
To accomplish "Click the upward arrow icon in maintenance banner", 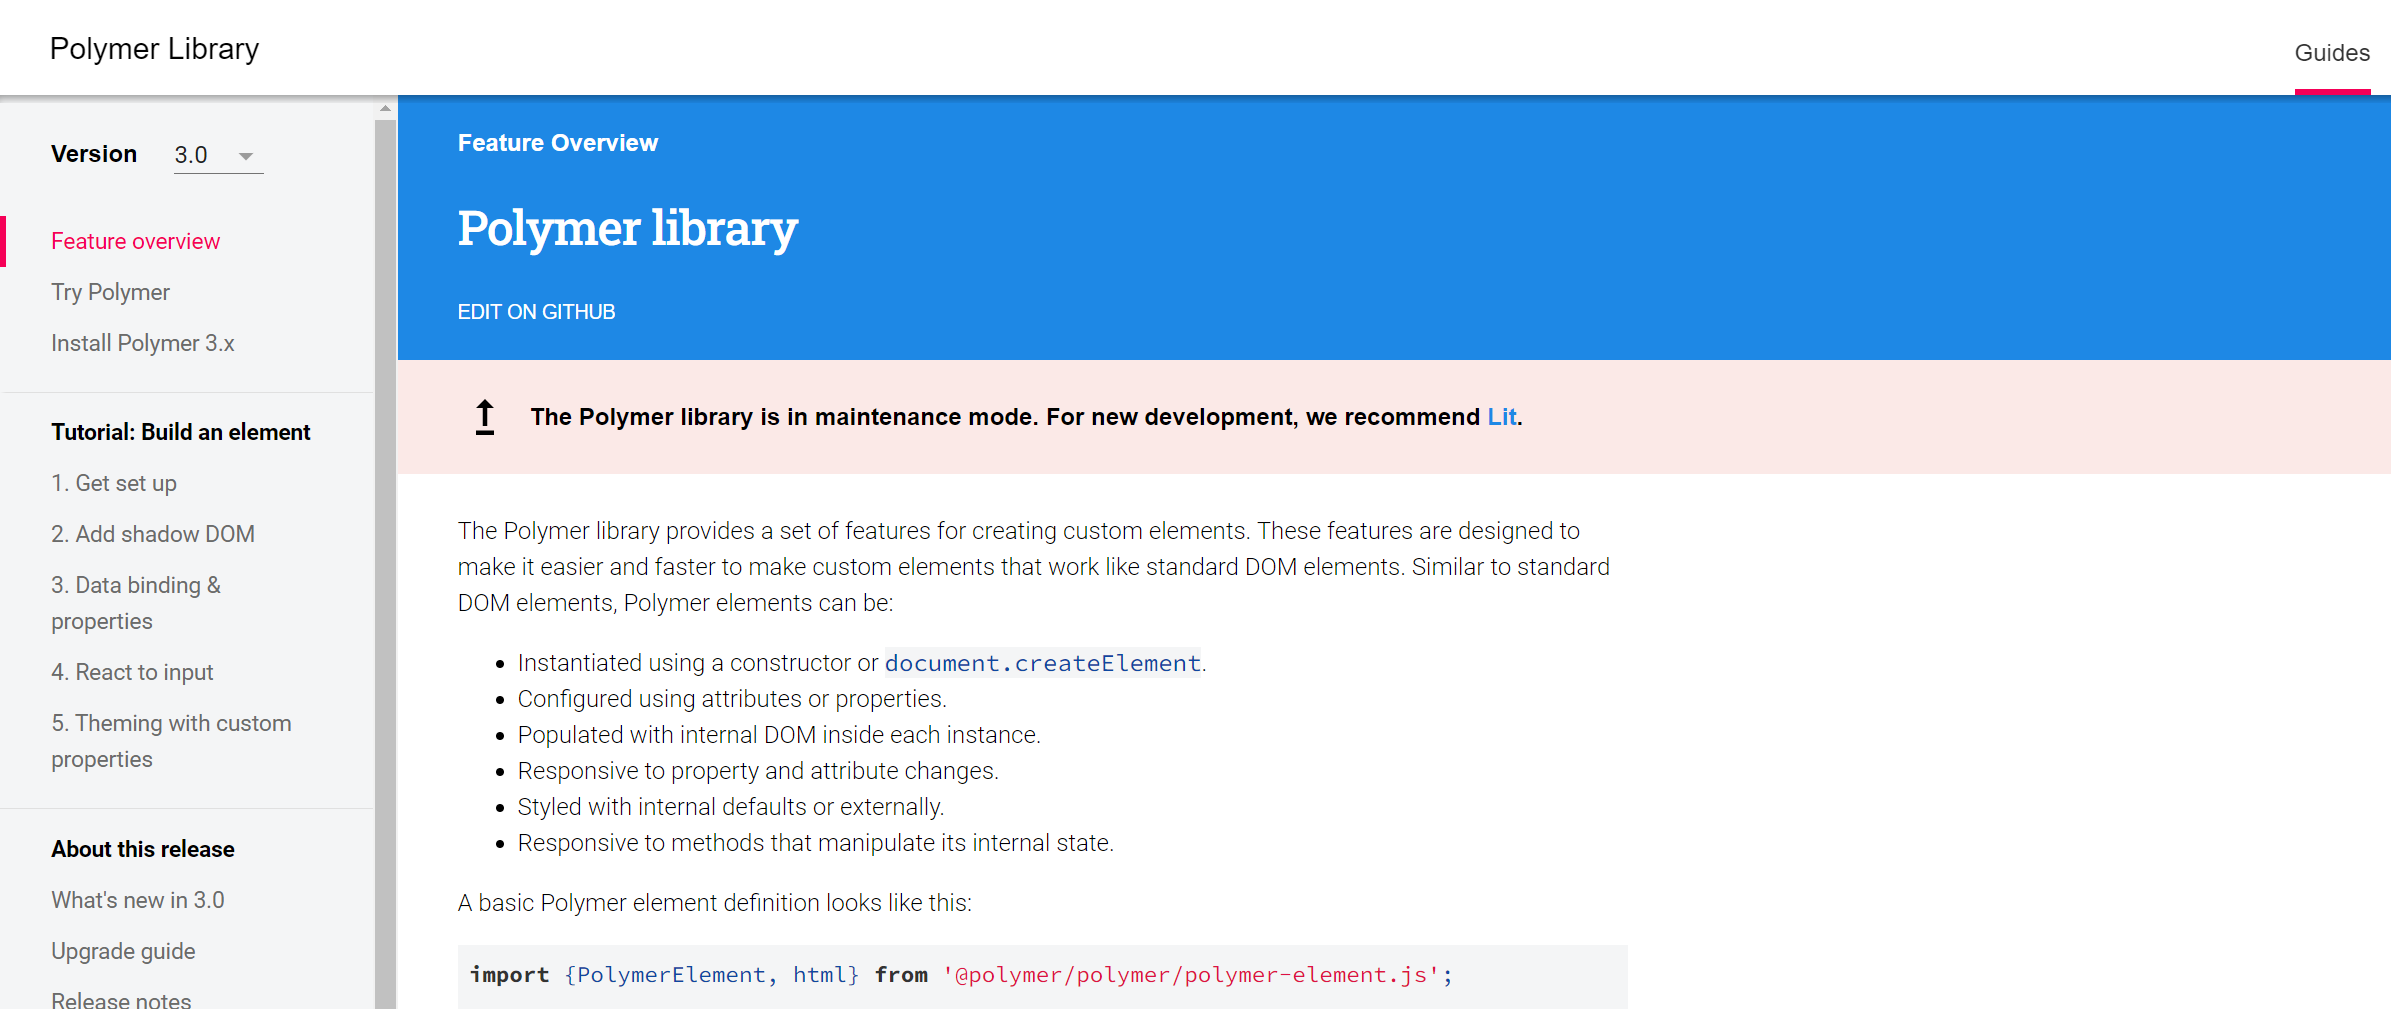I will coord(485,417).
